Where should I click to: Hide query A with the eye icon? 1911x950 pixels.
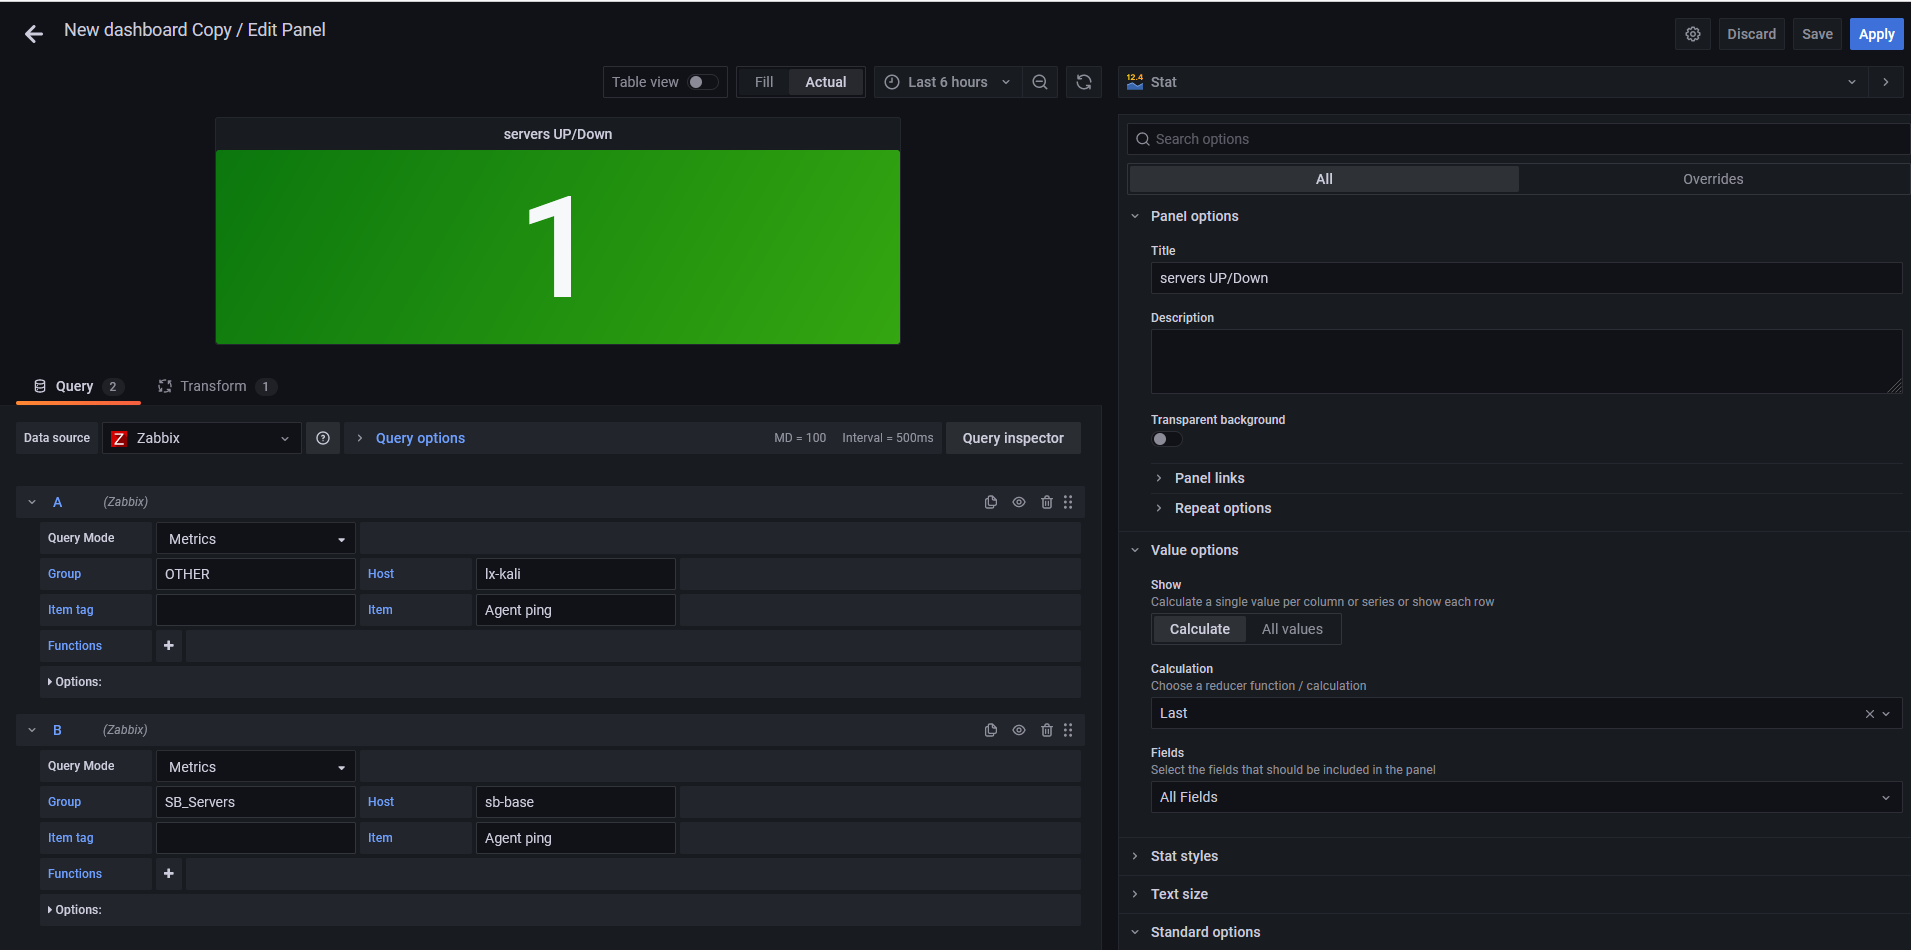pyautogui.click(x=1019, y=502)
